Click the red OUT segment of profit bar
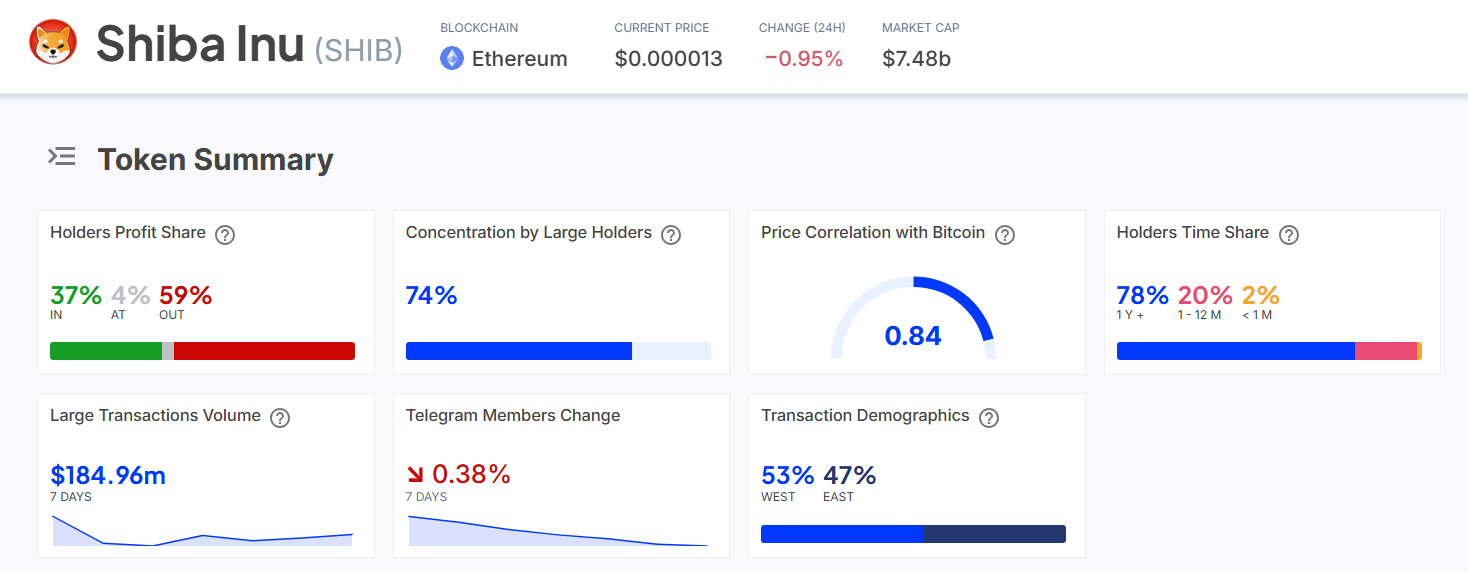 pyautogui.click(x=264, y=351)
